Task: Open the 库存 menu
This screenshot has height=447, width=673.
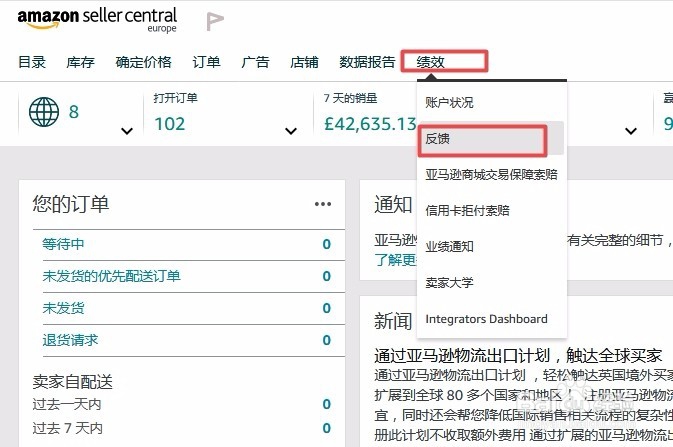Action: (x=80, y=62)
